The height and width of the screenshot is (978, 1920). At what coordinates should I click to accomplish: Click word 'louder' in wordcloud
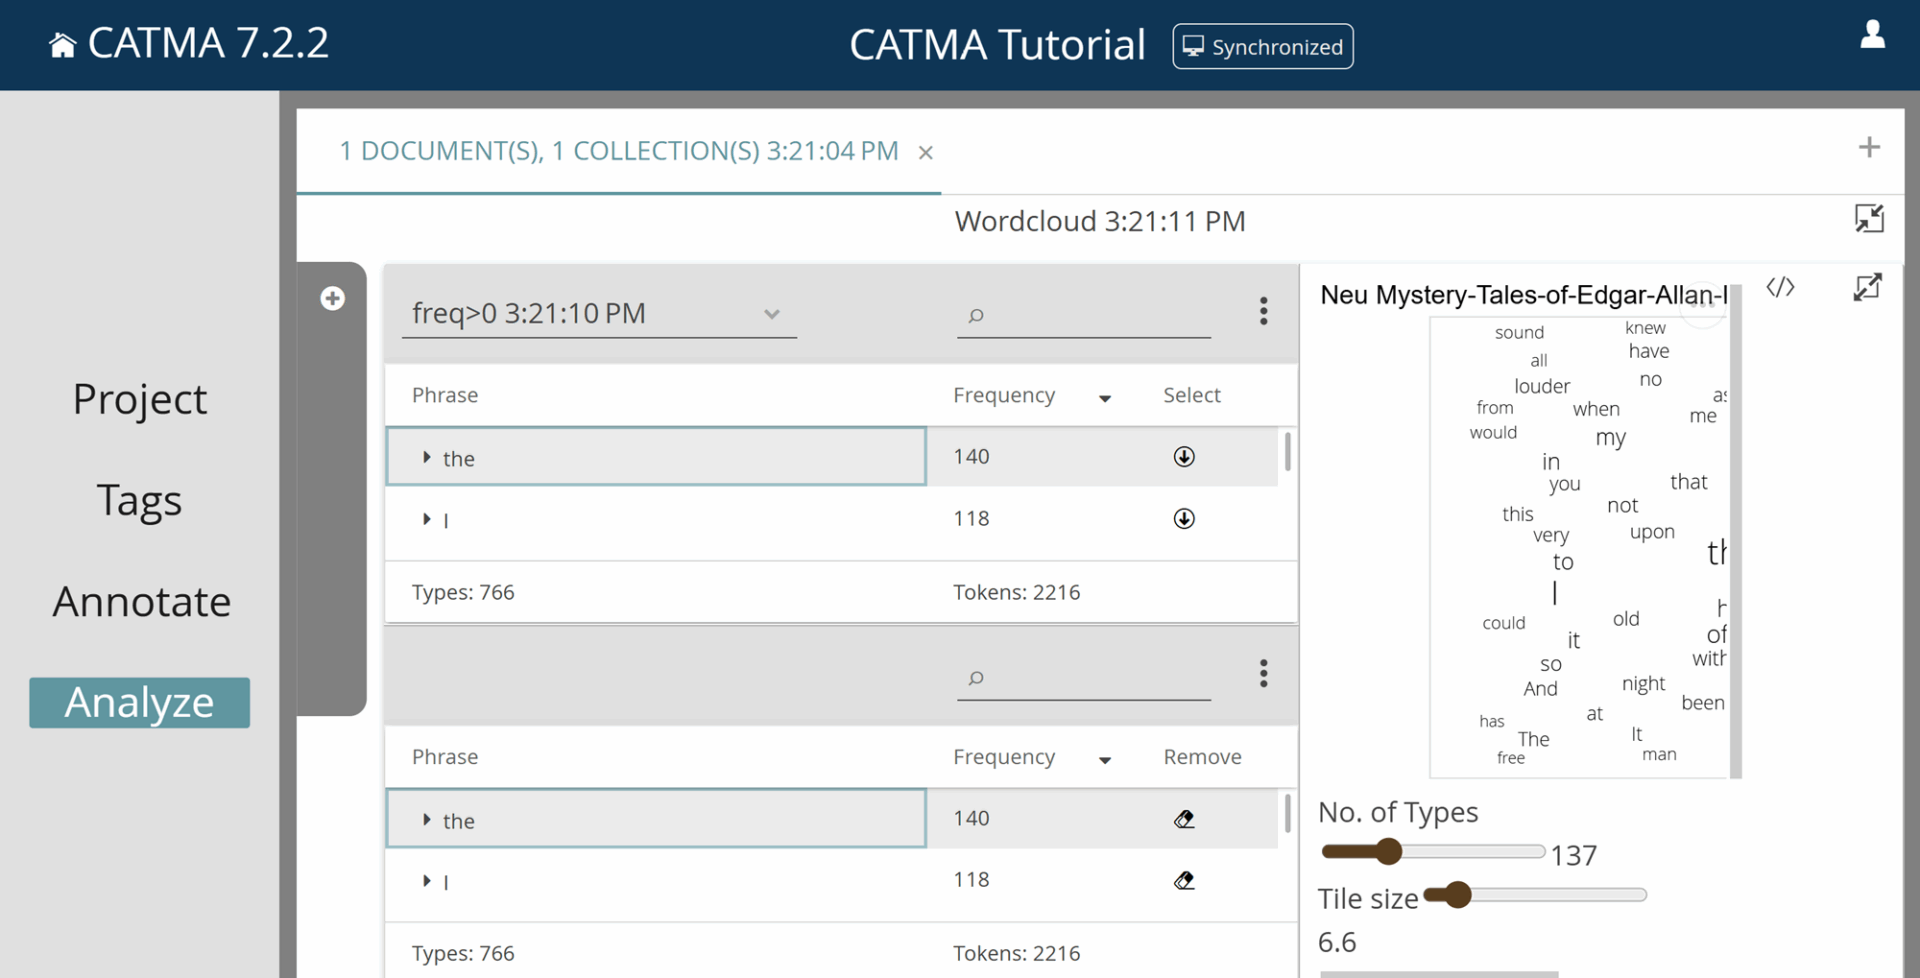1542,386
